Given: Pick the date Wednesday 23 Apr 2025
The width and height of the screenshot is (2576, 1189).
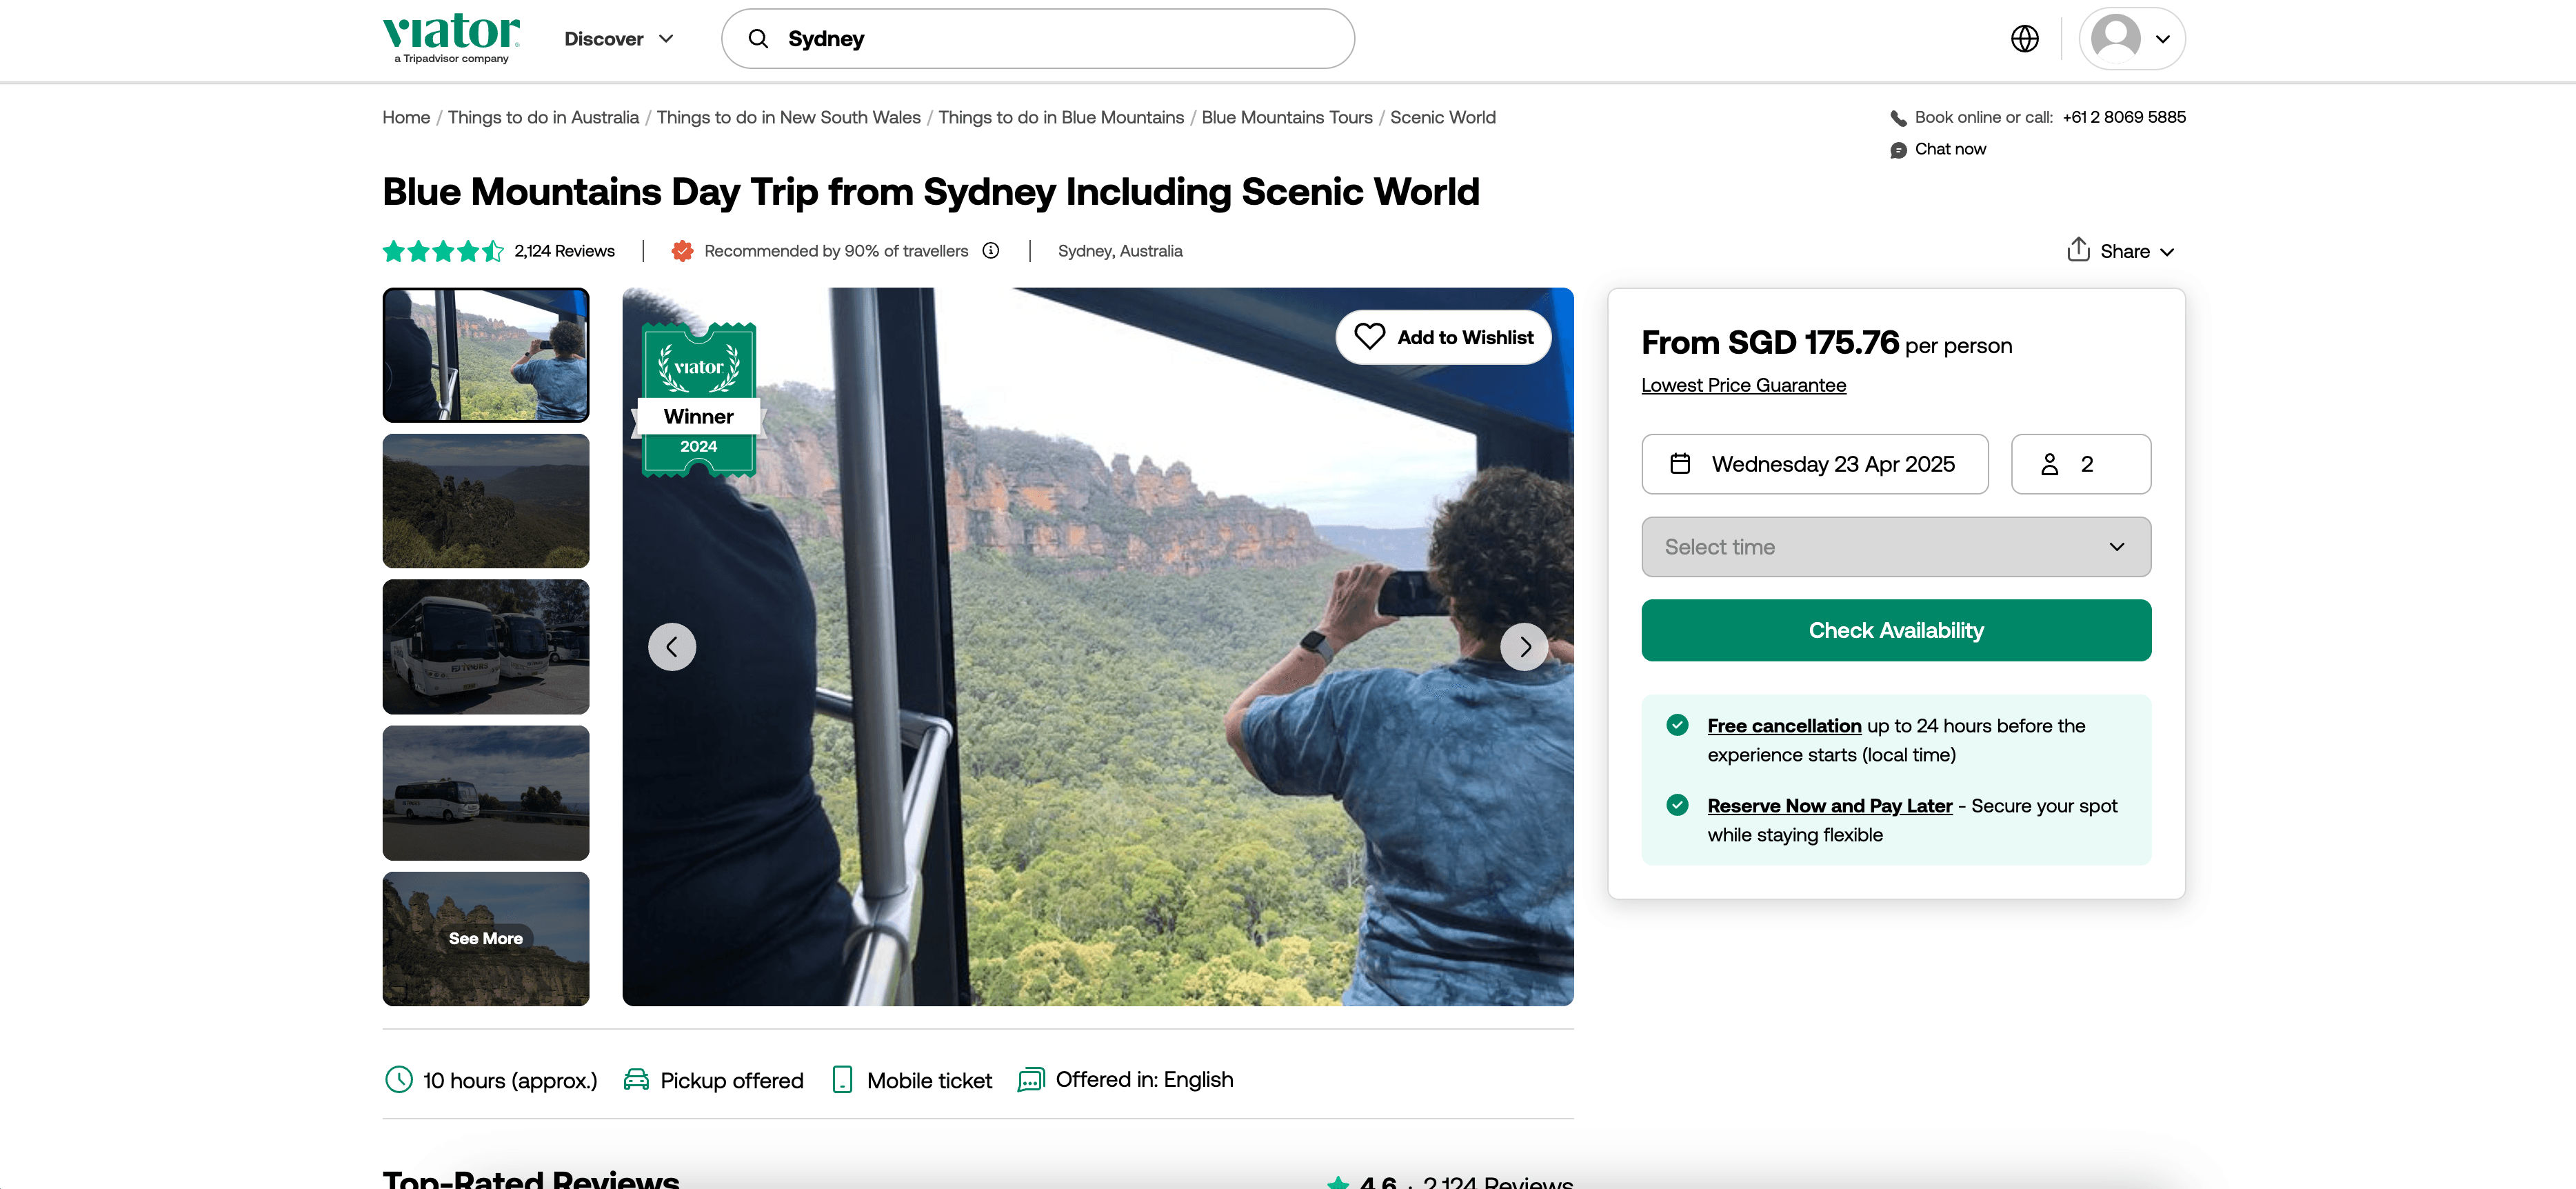Looking at the screenshot, I should coord(1814,464).
